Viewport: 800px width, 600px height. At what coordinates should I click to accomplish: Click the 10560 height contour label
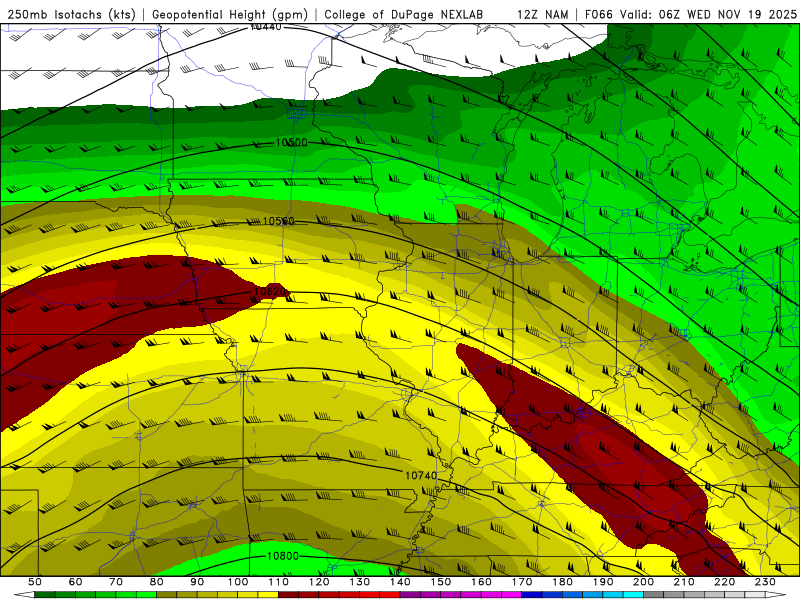(x=279, y=221)
